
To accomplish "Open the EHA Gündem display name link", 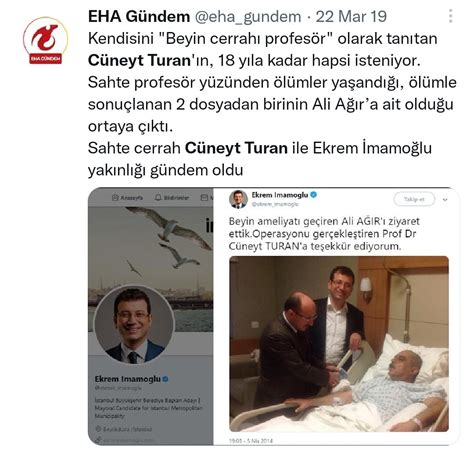I will click(x=139, y=16).
